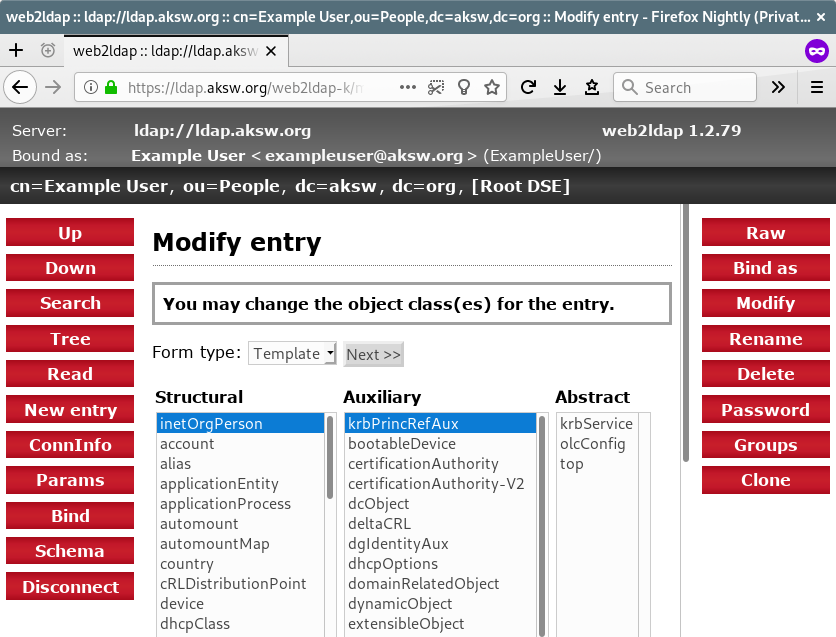836x637 pixels.
Task: Open the Schema command link
Action: (x=70, y=551)
